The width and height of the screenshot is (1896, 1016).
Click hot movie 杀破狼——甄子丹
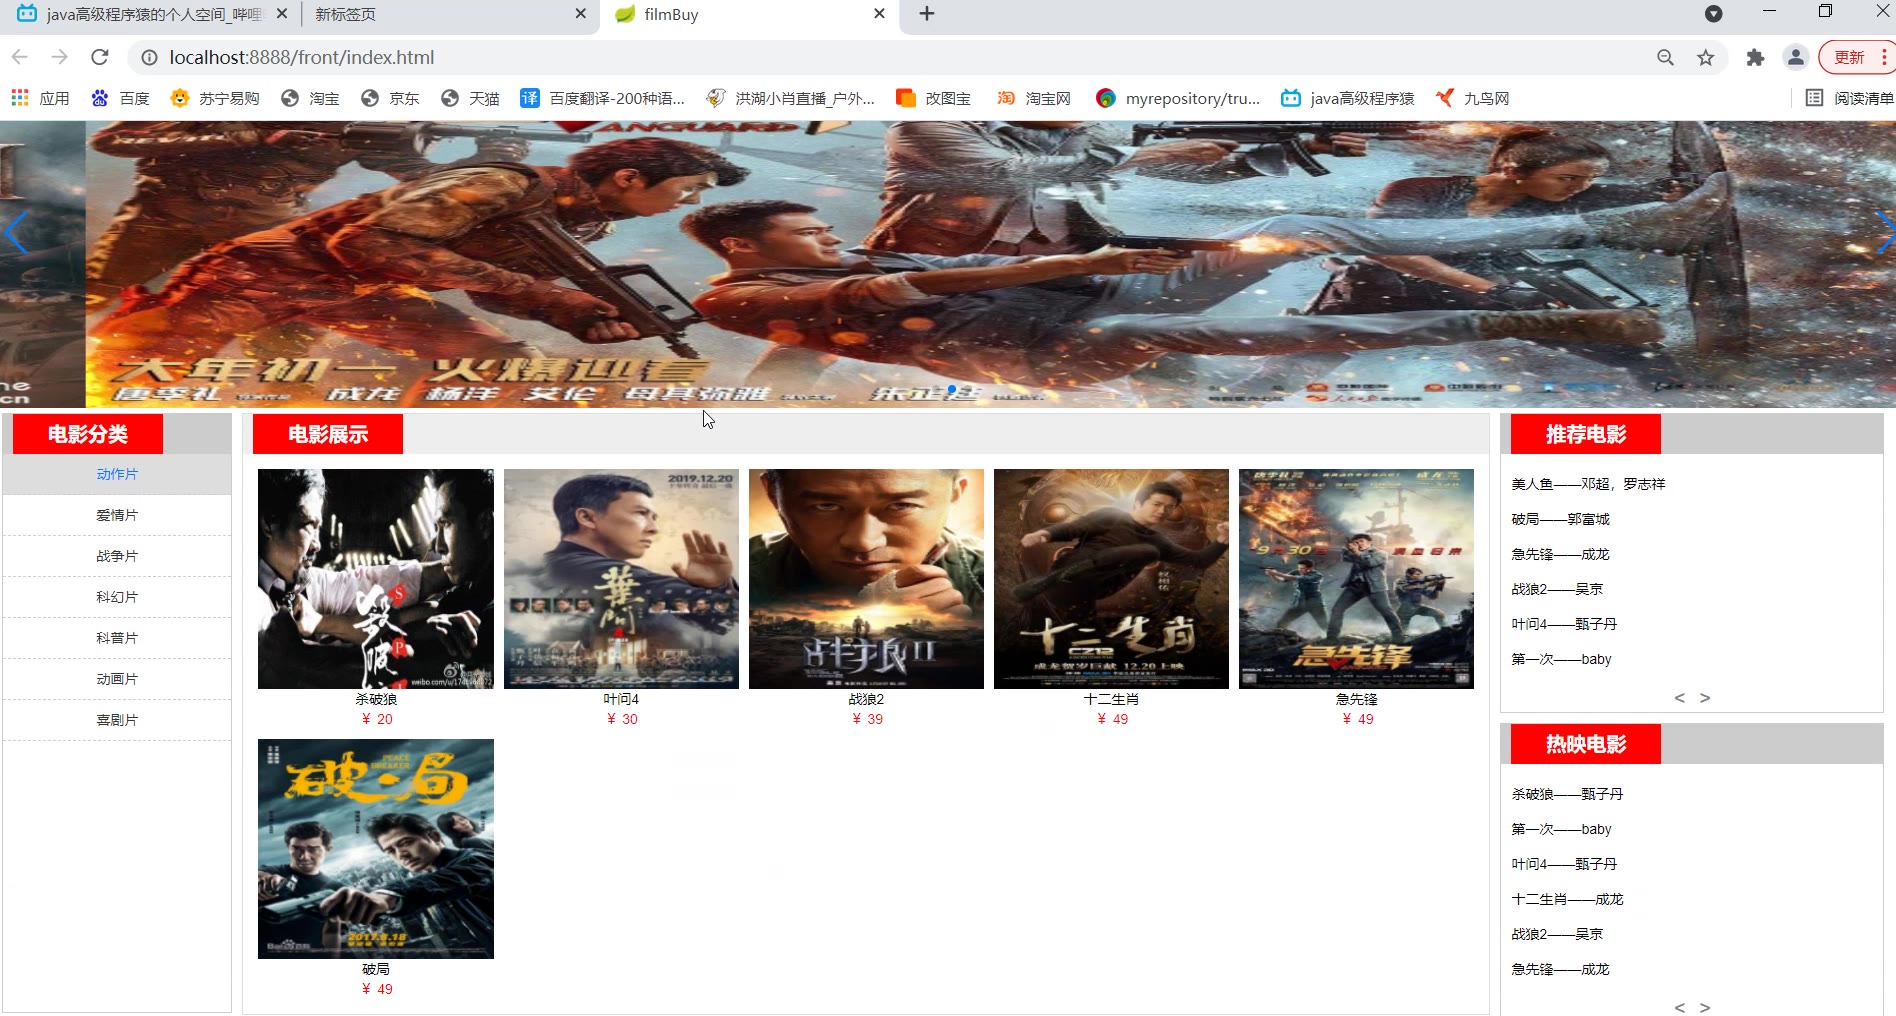[x=1567, y=794]
